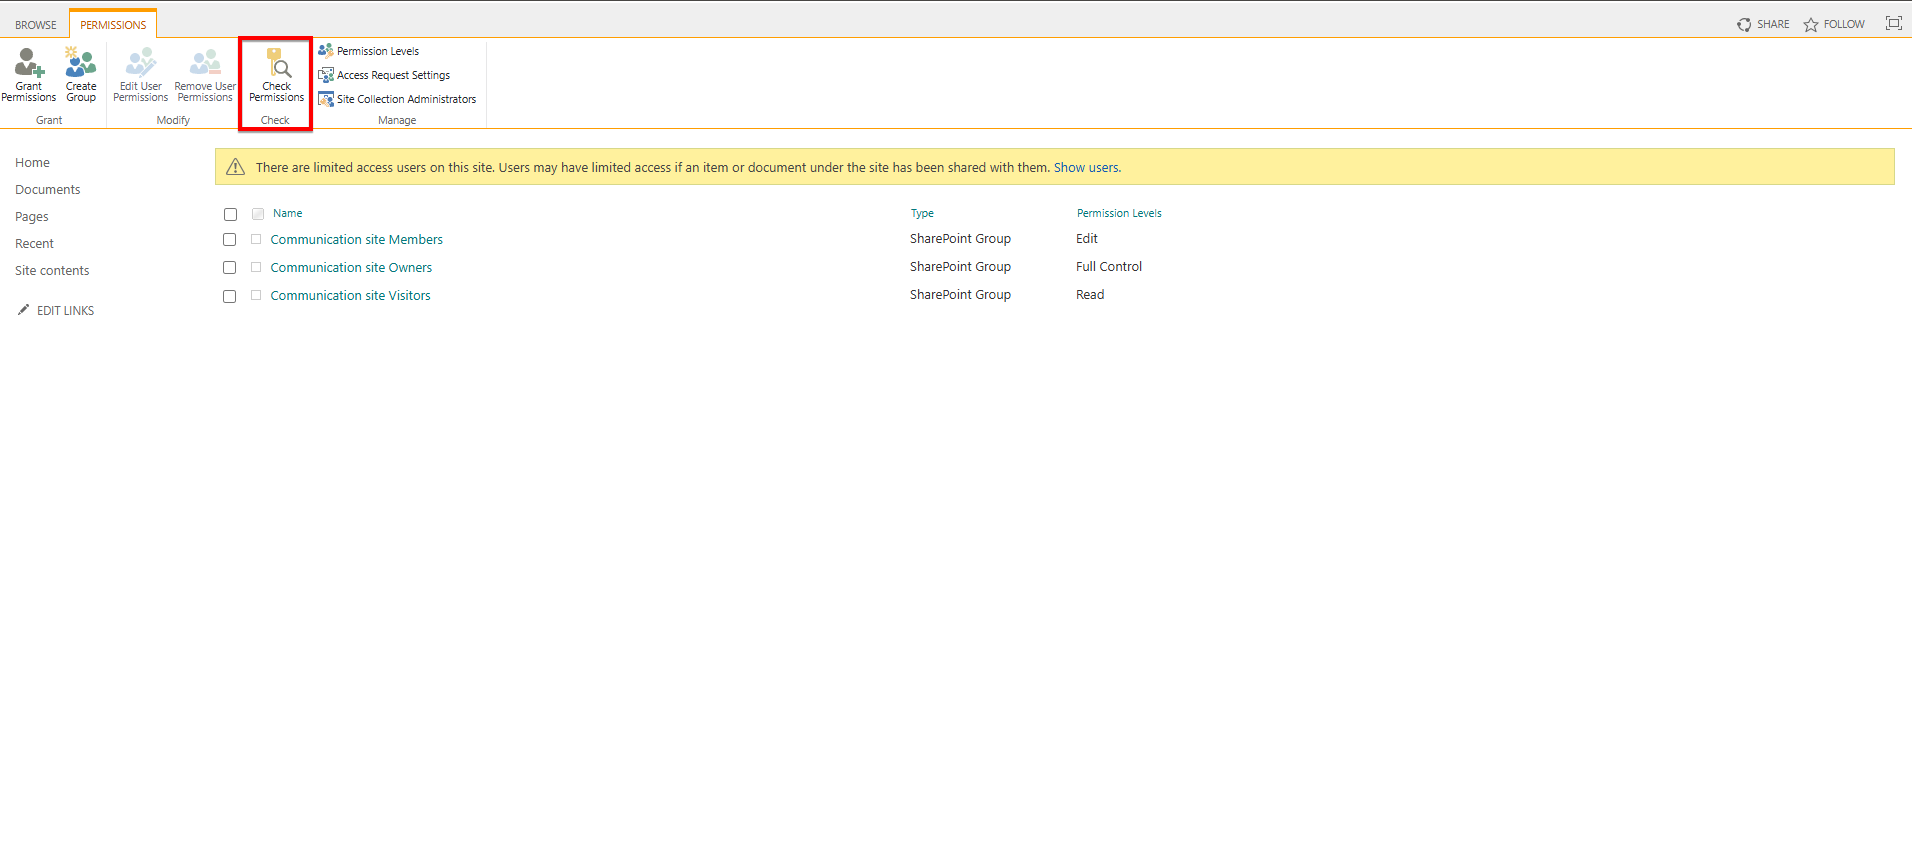Click the Read permission level for Visitors
This screenshot has width=1912, height=864.
coord(1090,295)
